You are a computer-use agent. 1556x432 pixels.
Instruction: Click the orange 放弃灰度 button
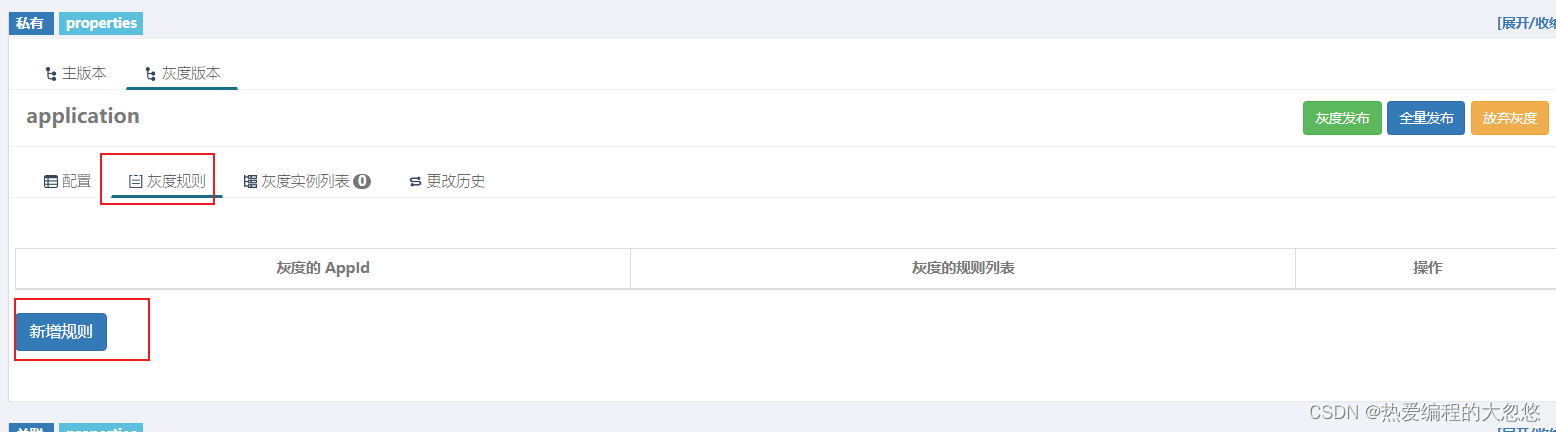[x=1510, y=118]
